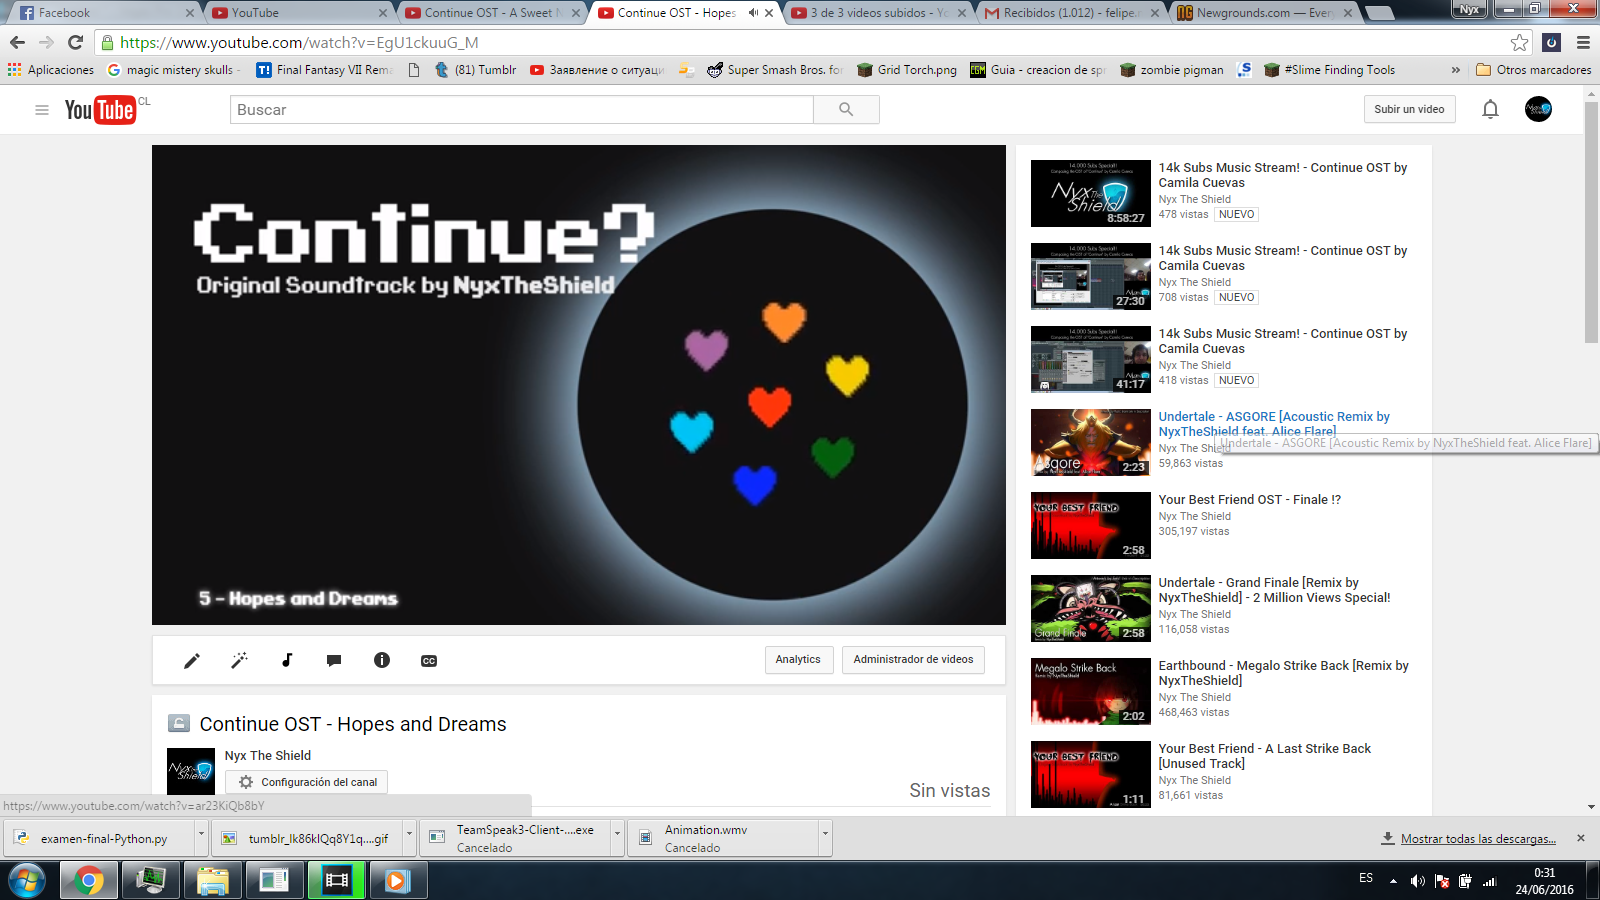Viewport: 1600px width, 900px height.
Task: Open Earthbound - Megalo Strike Back video
Action: coord(1284,673)
